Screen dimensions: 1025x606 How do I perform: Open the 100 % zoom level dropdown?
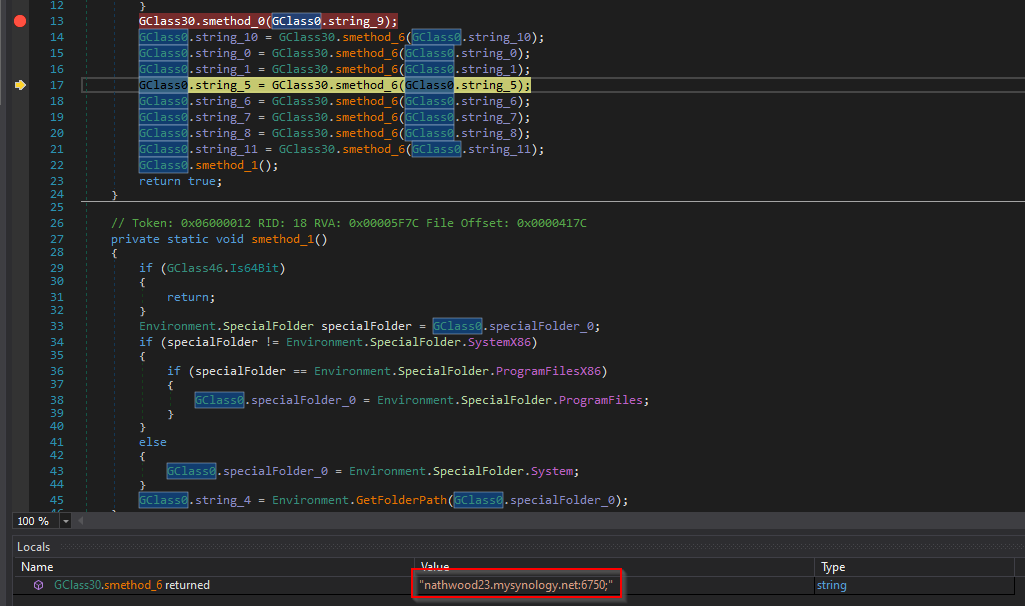tap(65, 521)
